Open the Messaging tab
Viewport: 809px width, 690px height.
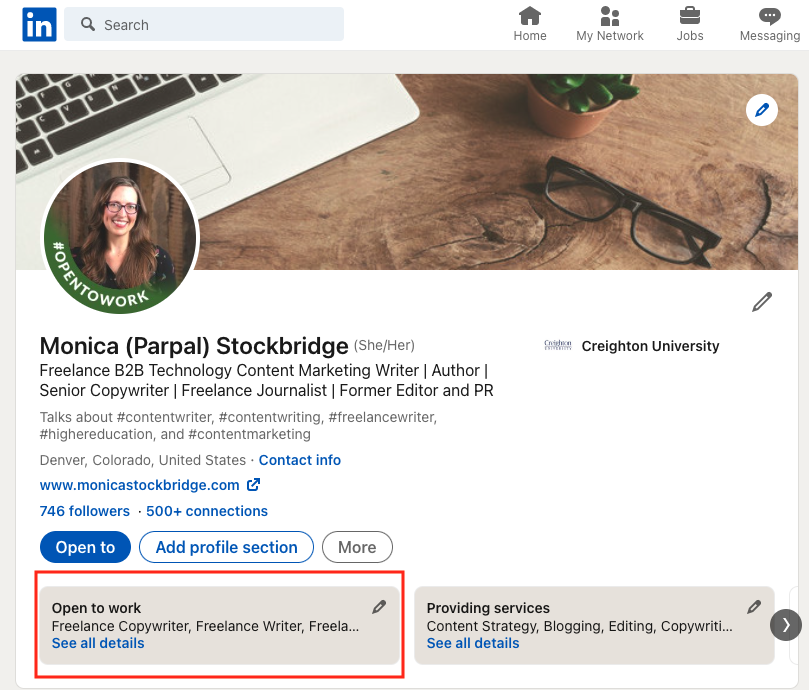tap(770, 24)
